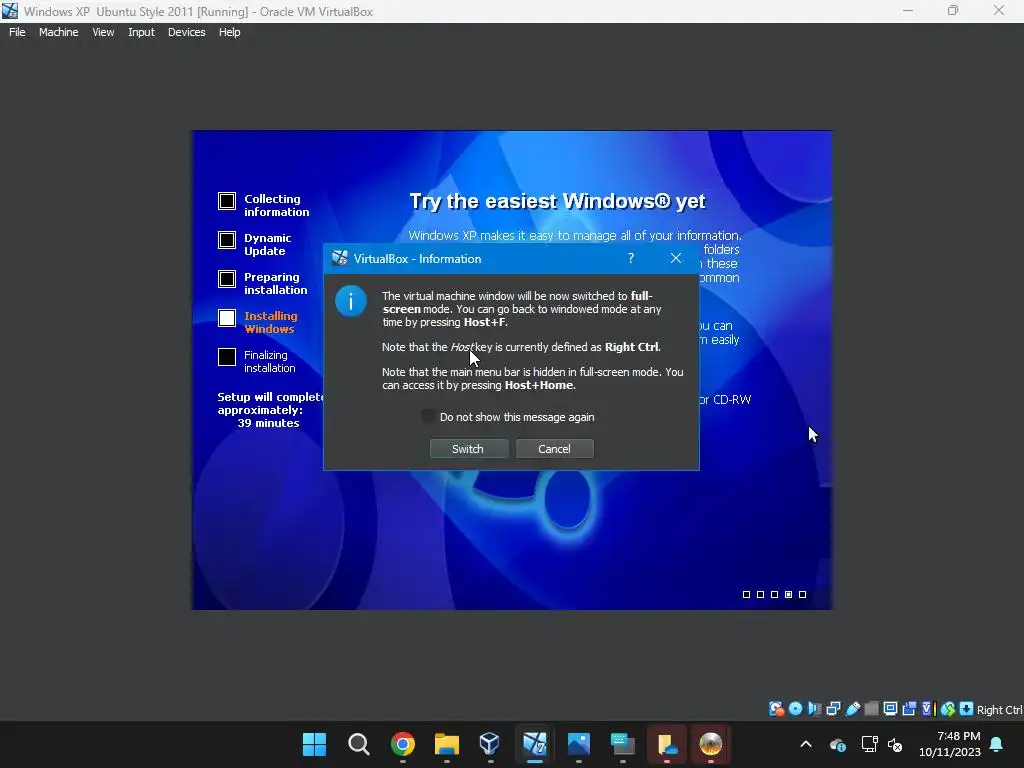Image resolution: width=1024 pixels, height=768 pixels.
Task: Open the OneDrive tray icon
Action: tap(838, 744)
